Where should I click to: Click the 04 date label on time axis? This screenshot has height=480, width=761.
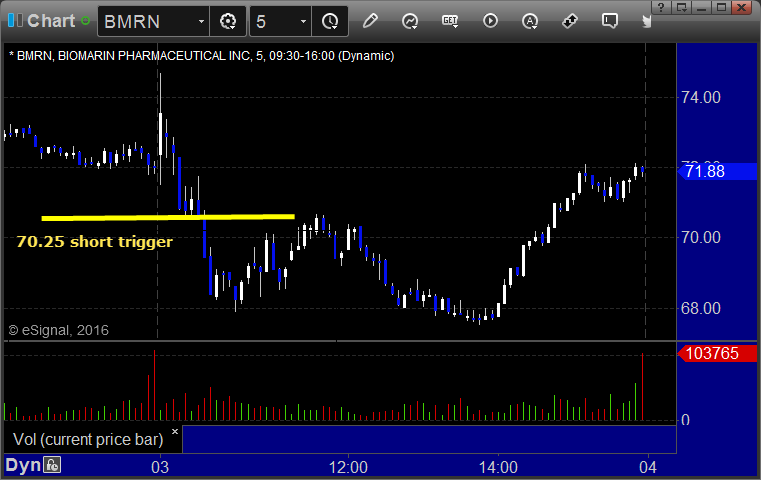tap(648, 467)
